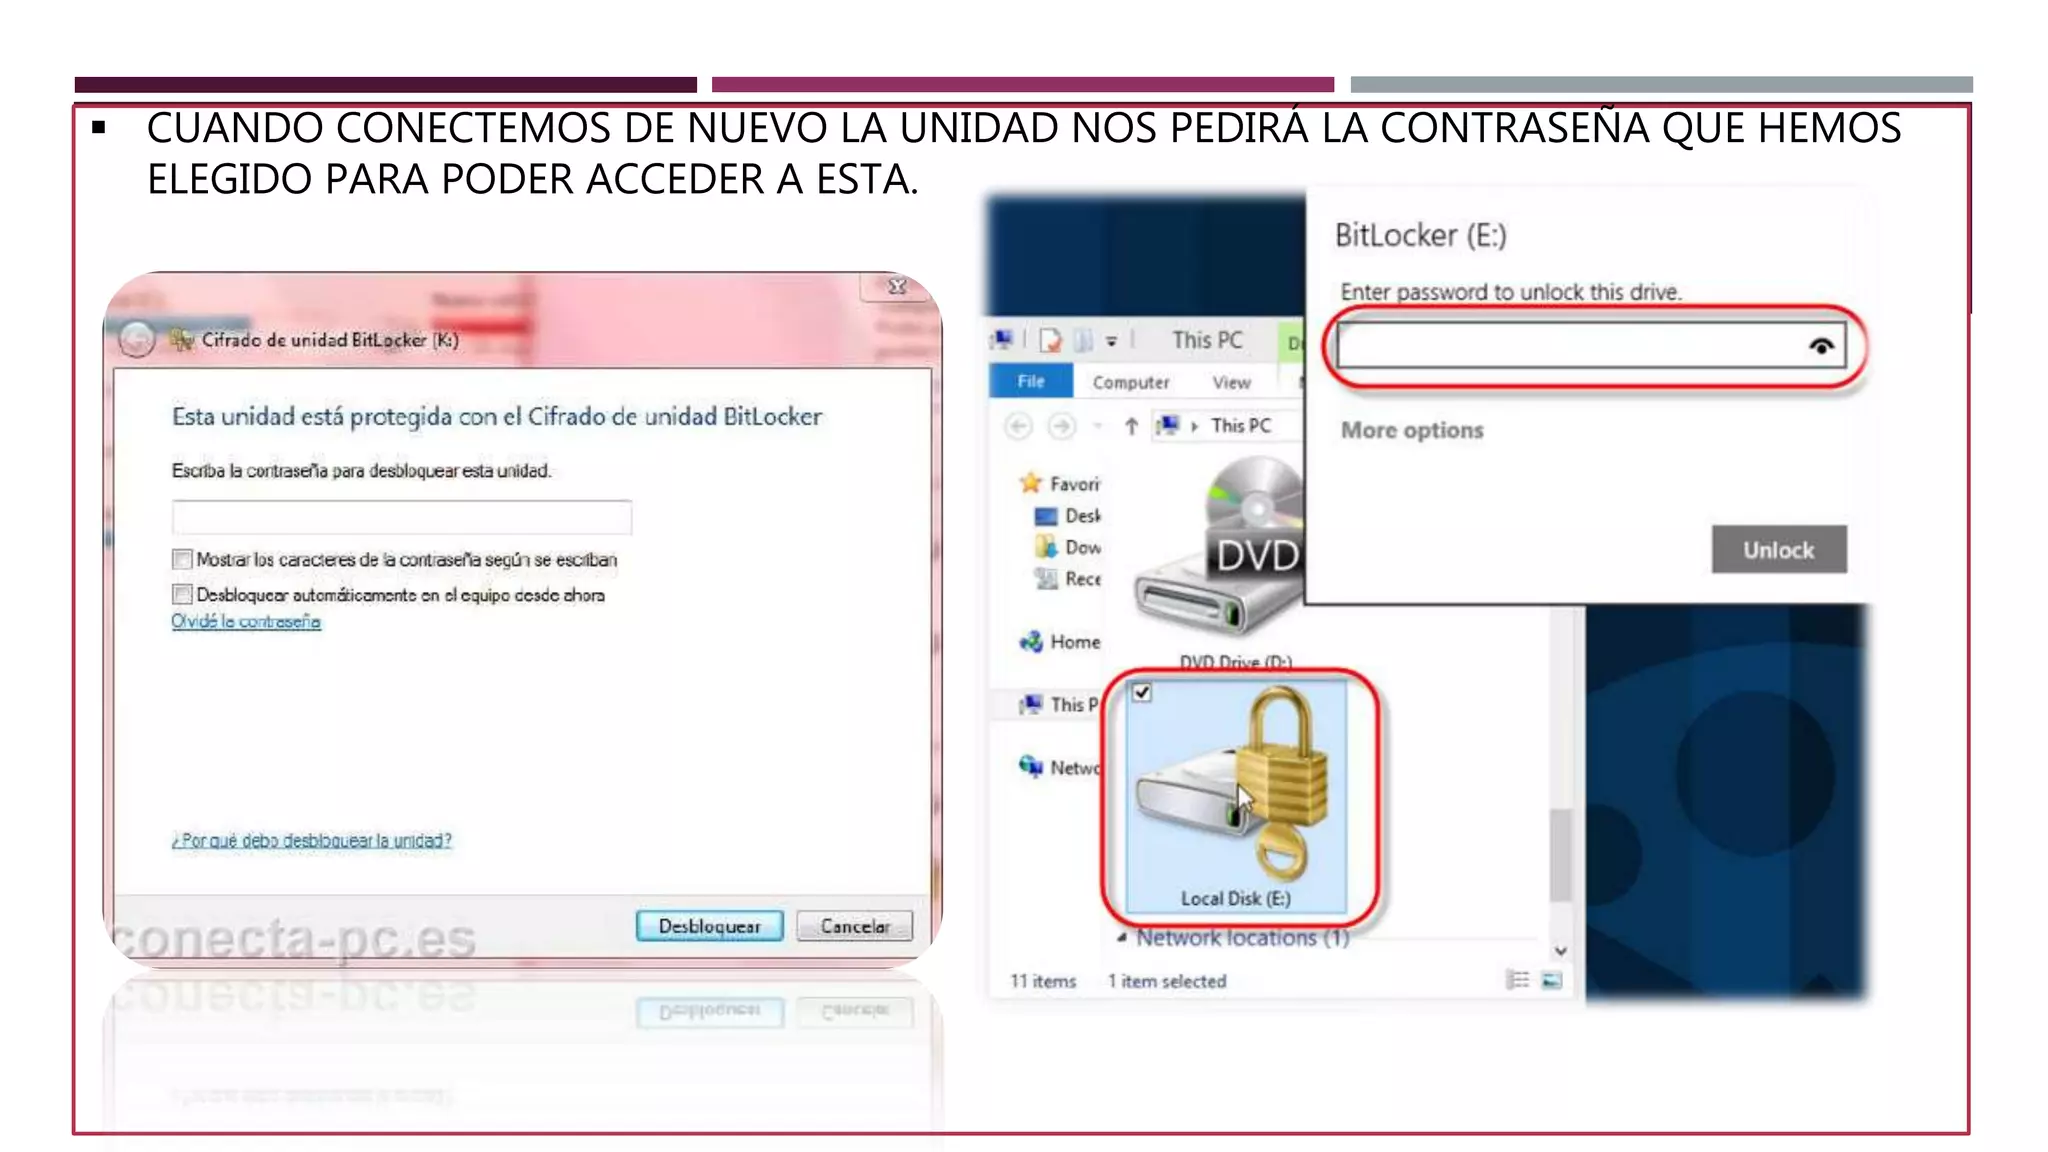
Task: Open '¿Por qué debo desbloquear la unidad?' link
Action: pos(311,840)
